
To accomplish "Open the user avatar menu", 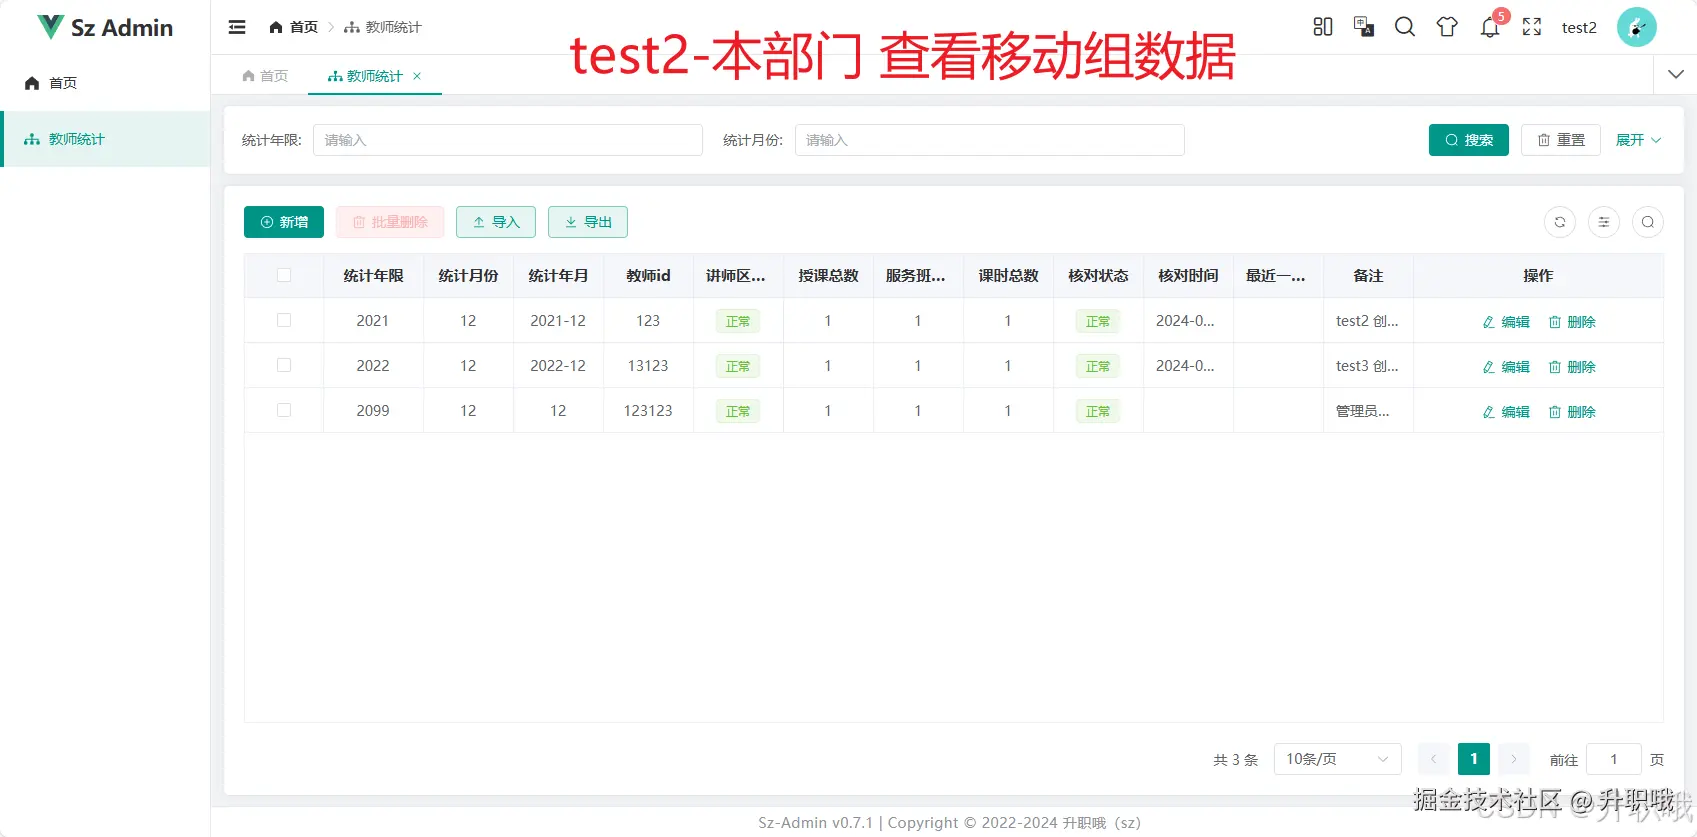I will (x=1637, y=27).
